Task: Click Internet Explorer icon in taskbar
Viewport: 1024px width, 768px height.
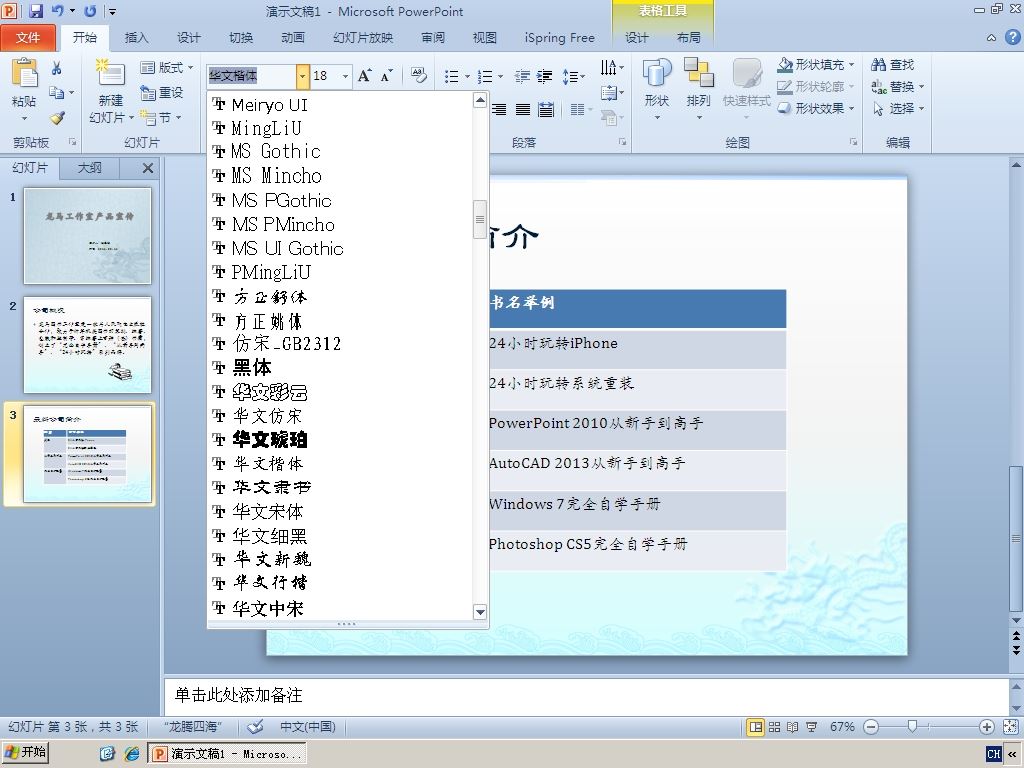Action: point(132,754)
